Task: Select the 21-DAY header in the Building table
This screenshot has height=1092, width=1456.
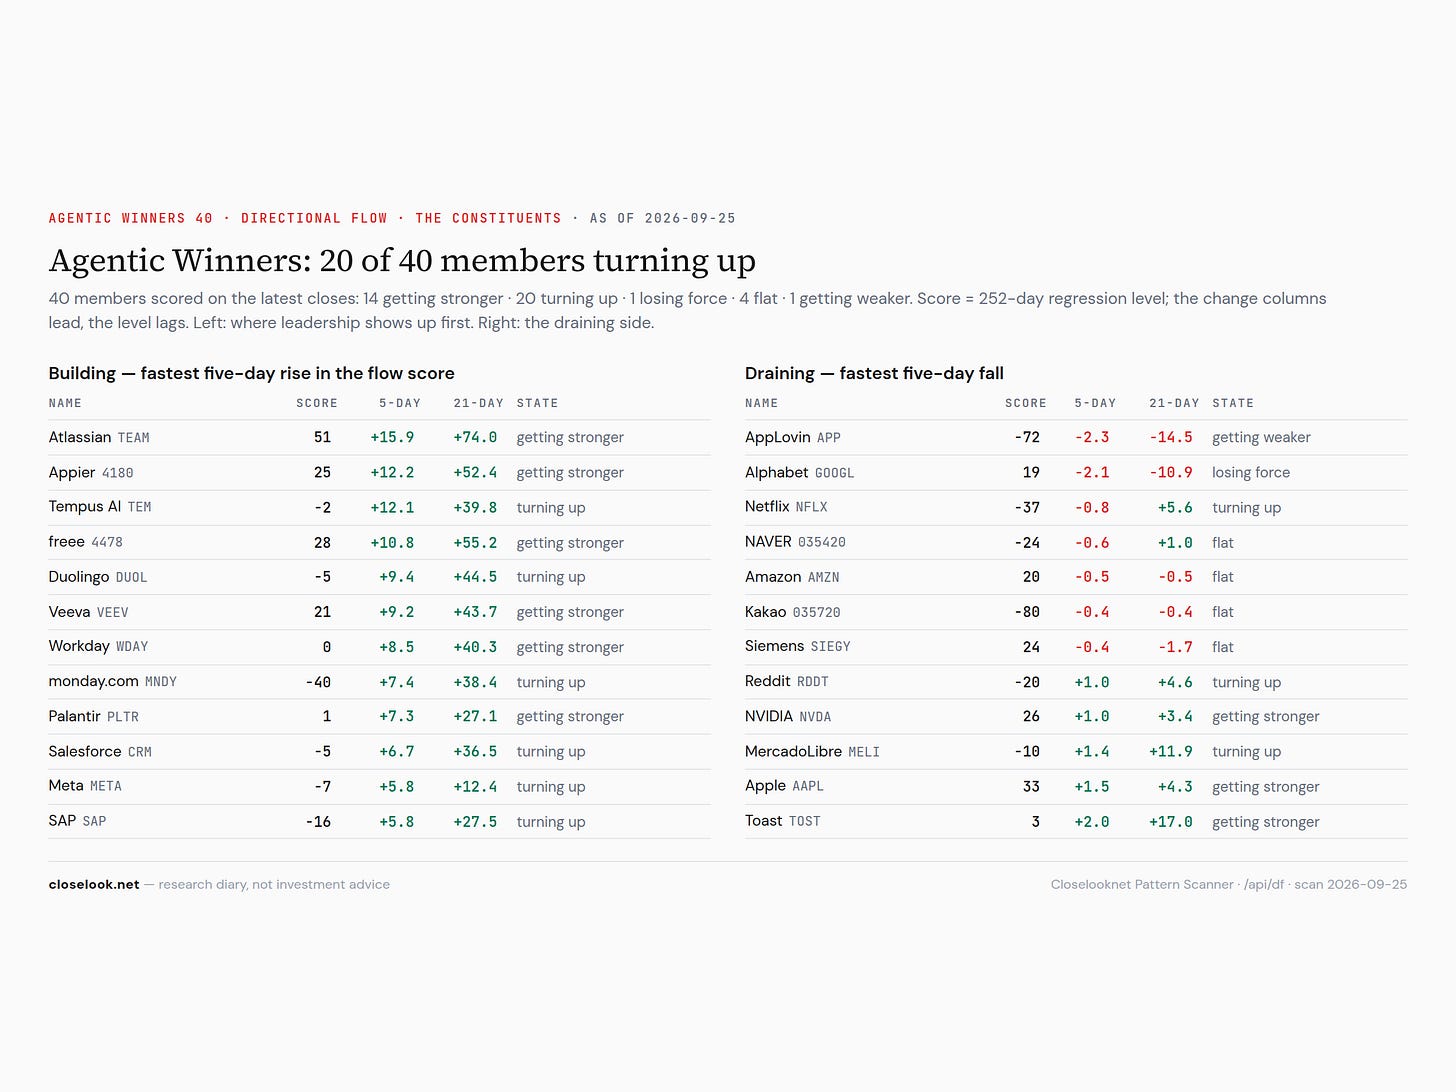Action: 478,403
